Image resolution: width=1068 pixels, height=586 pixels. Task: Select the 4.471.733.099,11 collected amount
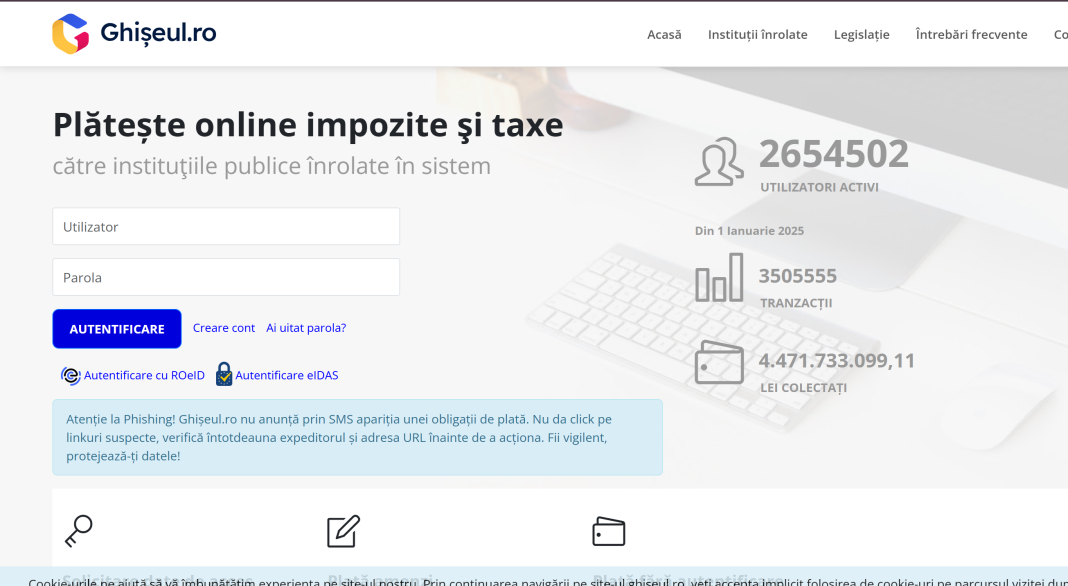tap(837, 360)
